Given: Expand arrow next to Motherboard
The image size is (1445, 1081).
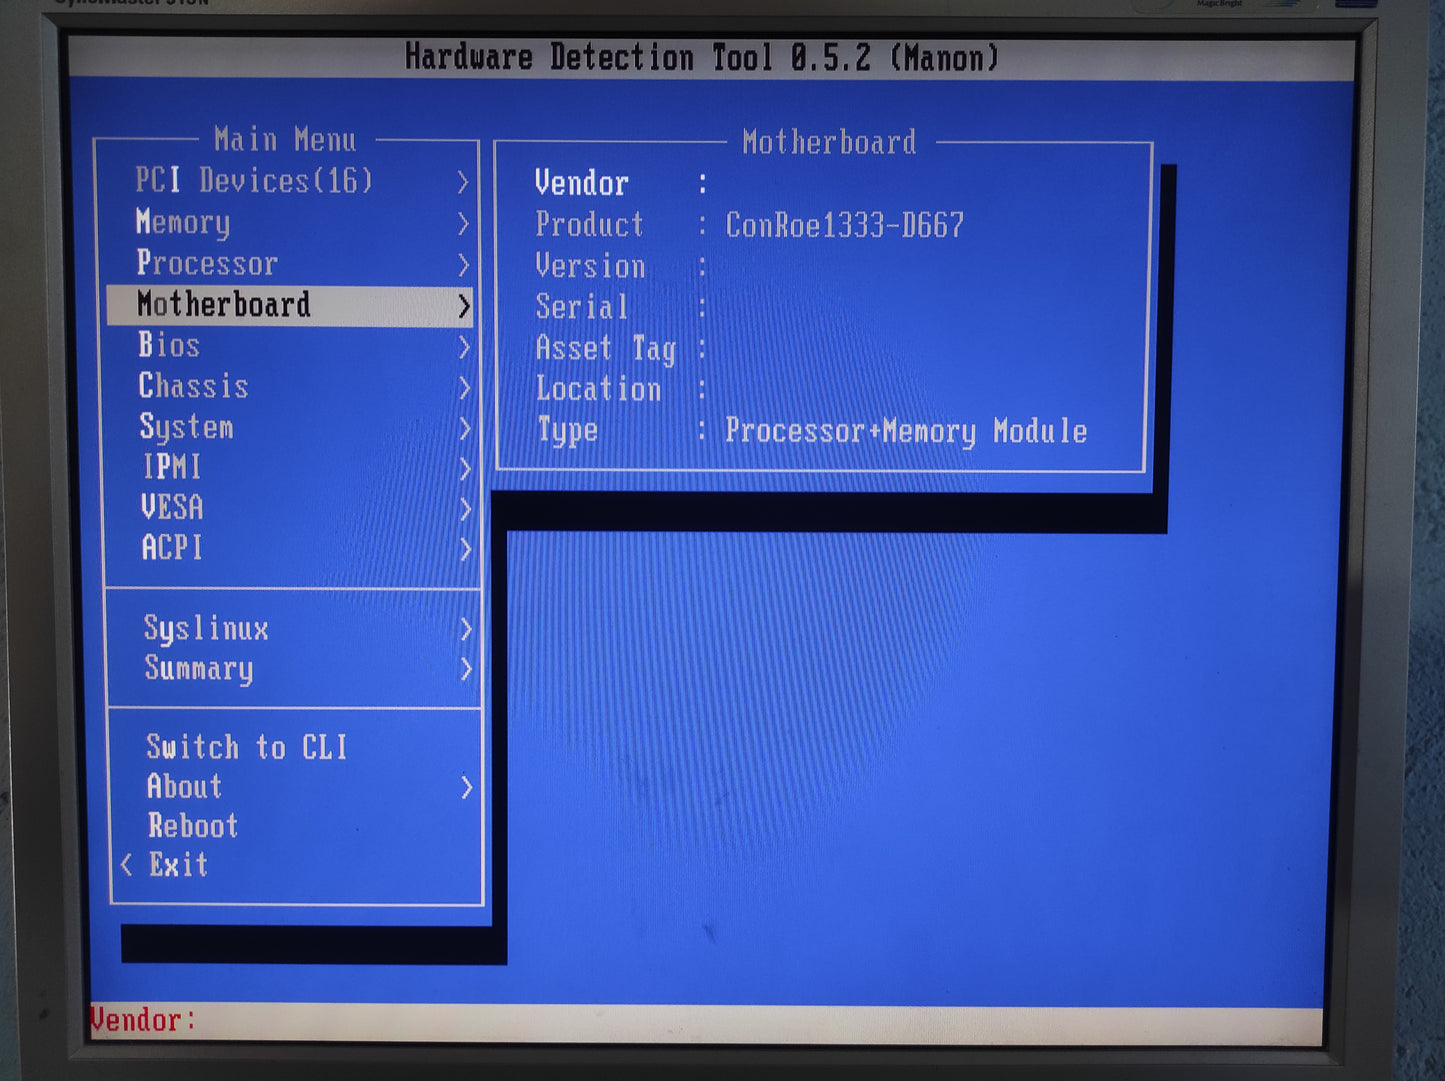Looking at the screenshot, I should (463, 306).
